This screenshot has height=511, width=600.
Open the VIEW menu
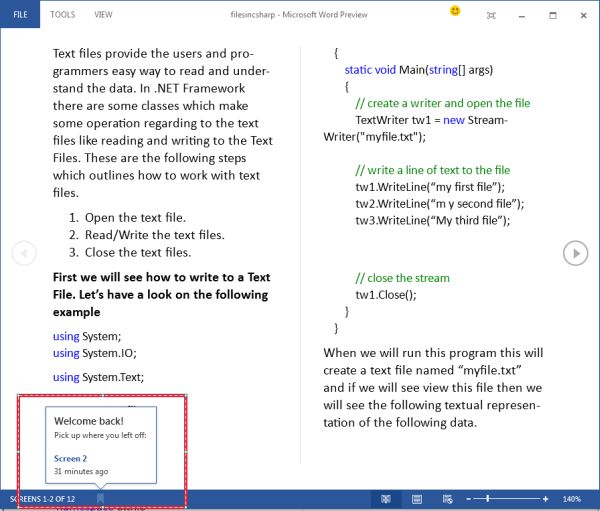(x=103, y=15)
